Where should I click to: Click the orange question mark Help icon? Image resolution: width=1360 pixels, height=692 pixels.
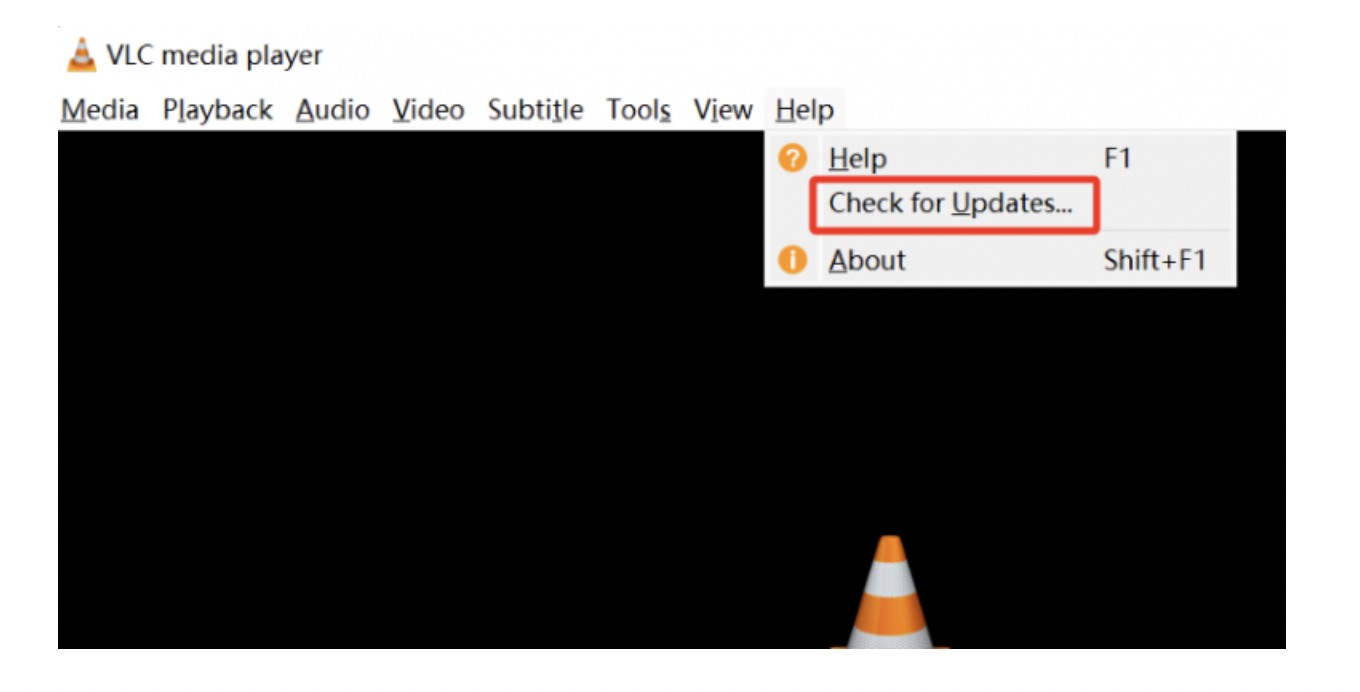tap(792, 158)
